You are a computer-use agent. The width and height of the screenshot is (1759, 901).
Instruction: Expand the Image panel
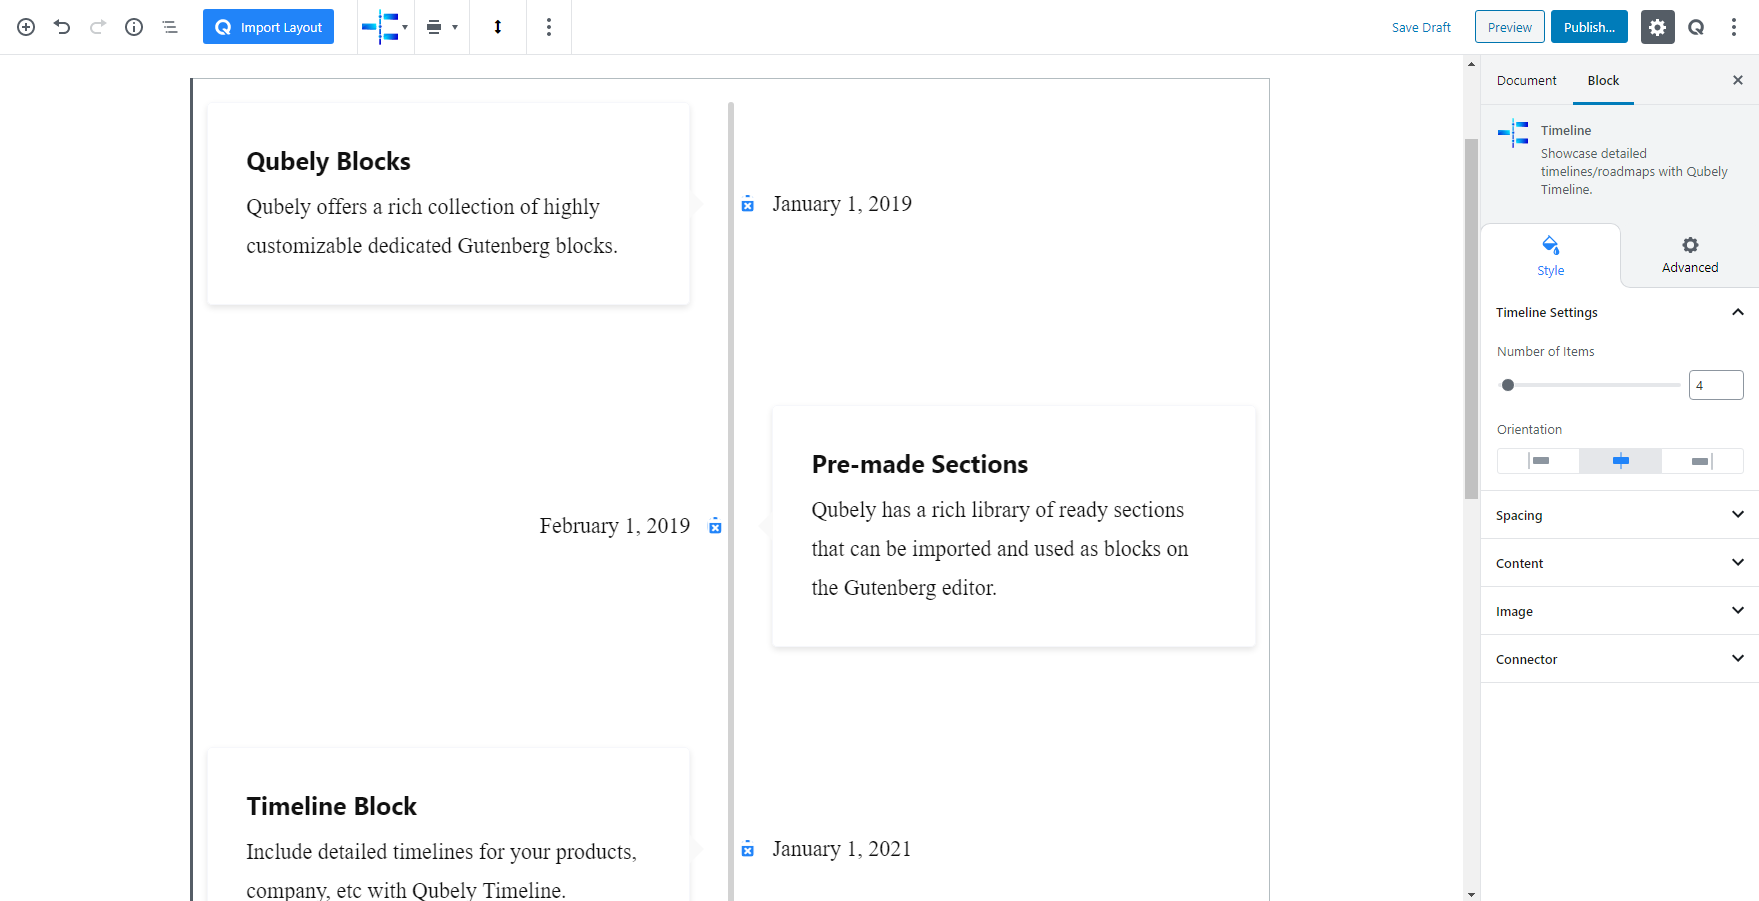[x=1619, y=611]
